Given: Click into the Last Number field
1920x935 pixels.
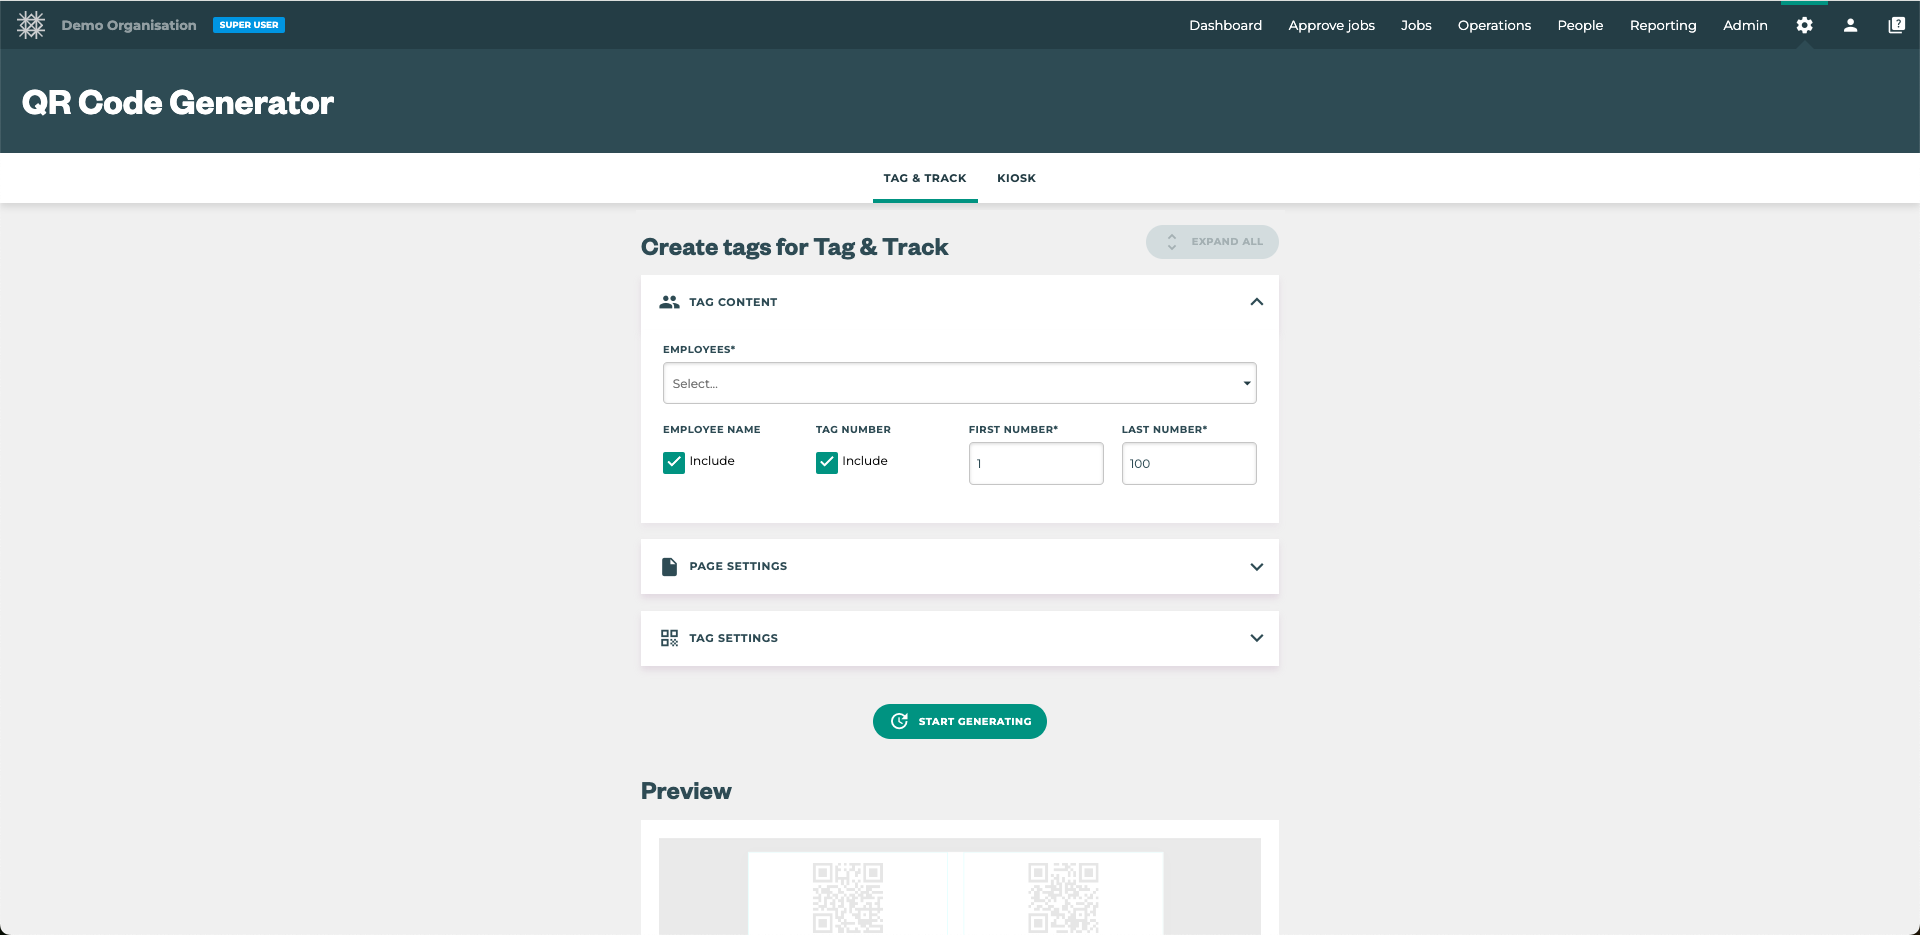Looking at the screenshot, I should [x=1188, y=464].
